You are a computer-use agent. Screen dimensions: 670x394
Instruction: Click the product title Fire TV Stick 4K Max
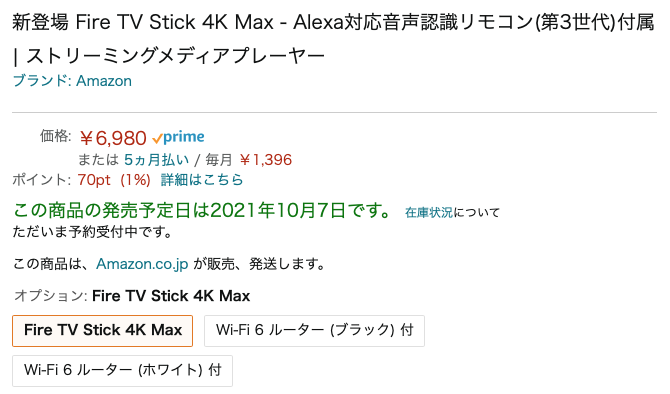174,22
